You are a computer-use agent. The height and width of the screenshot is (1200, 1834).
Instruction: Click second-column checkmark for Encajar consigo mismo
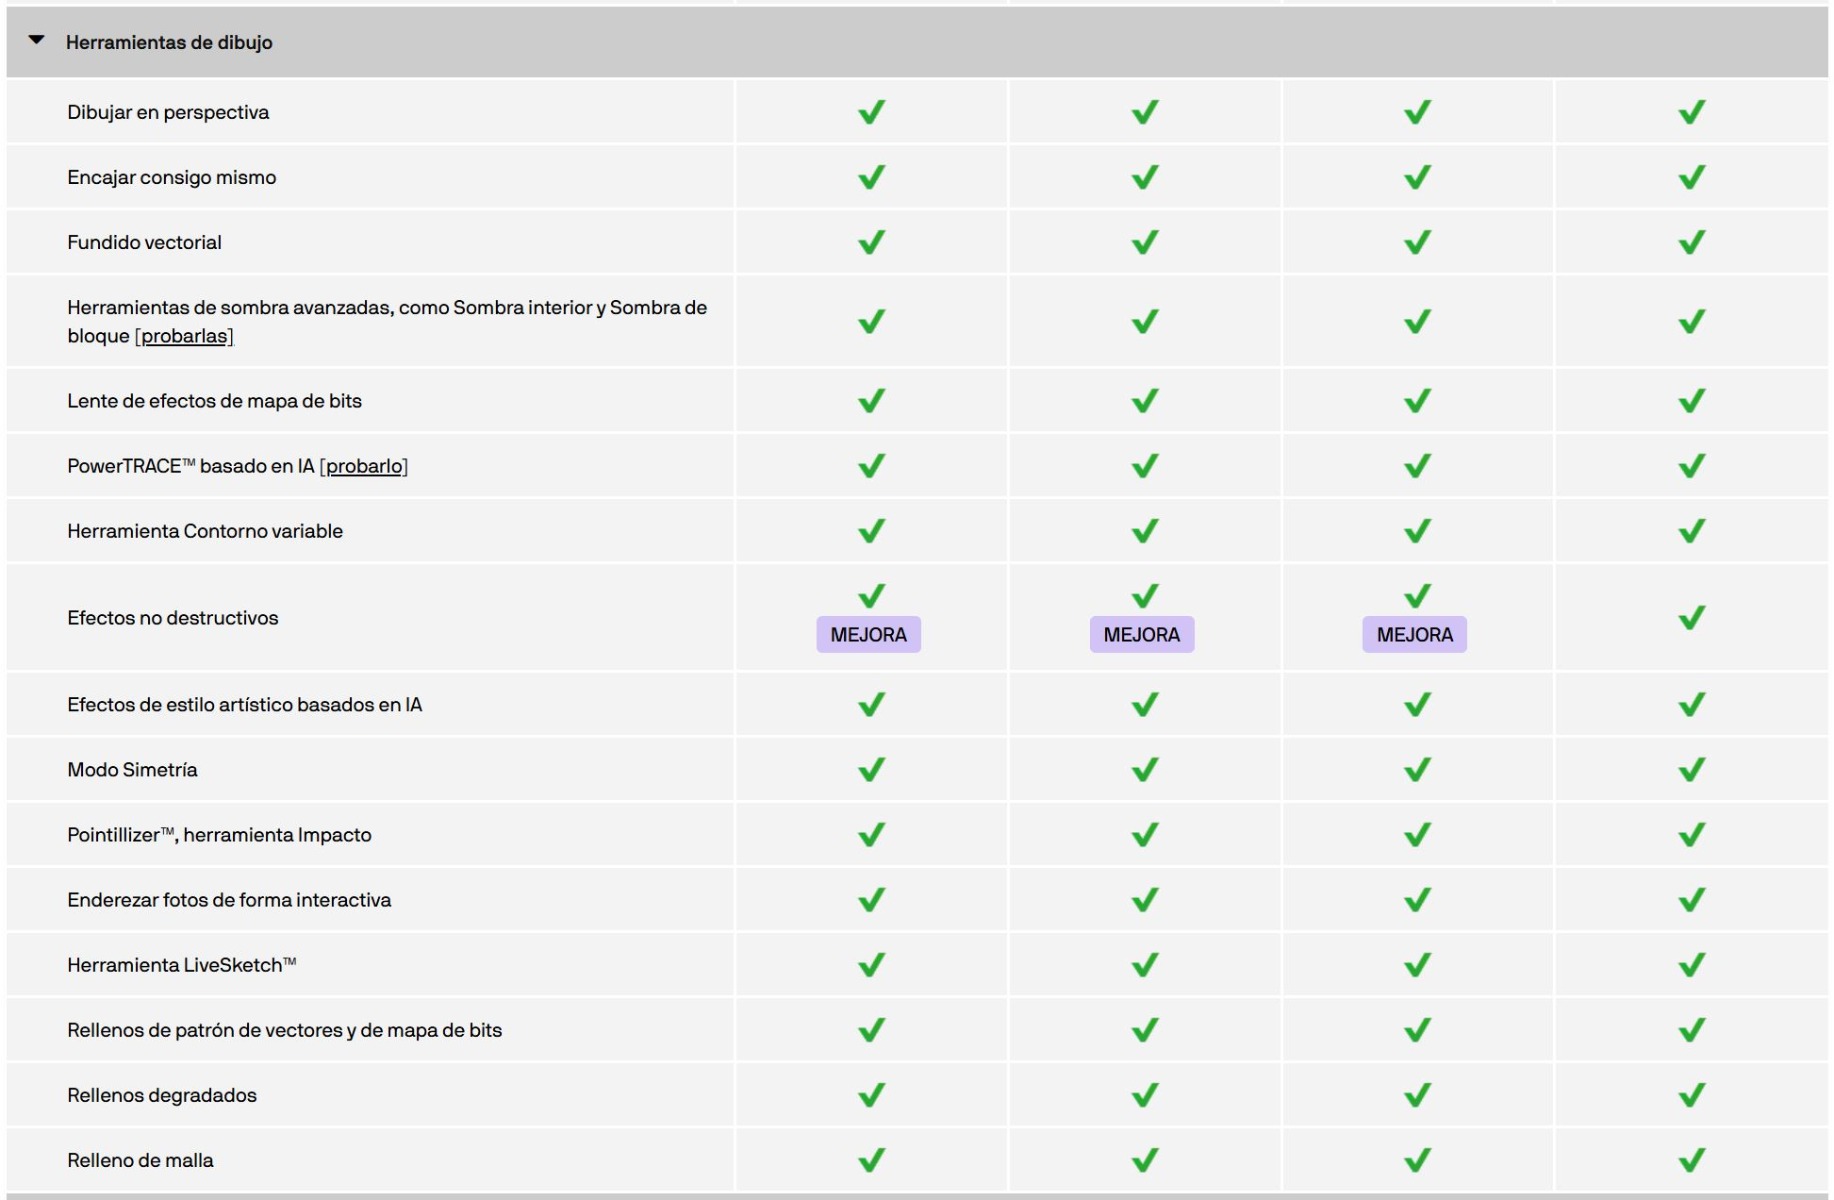point(1144,177)
